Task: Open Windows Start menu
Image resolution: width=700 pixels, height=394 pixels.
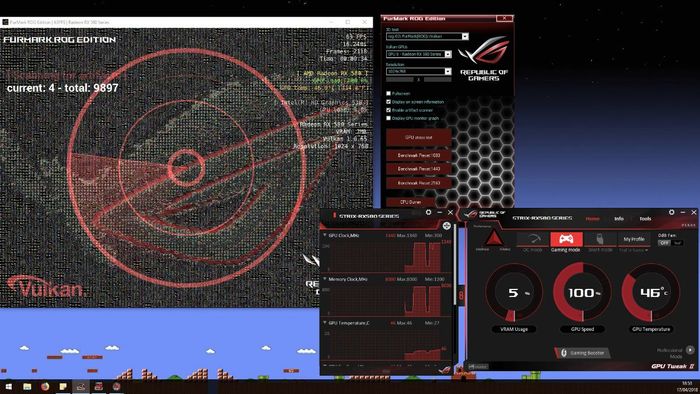Action: pos(8,386)
